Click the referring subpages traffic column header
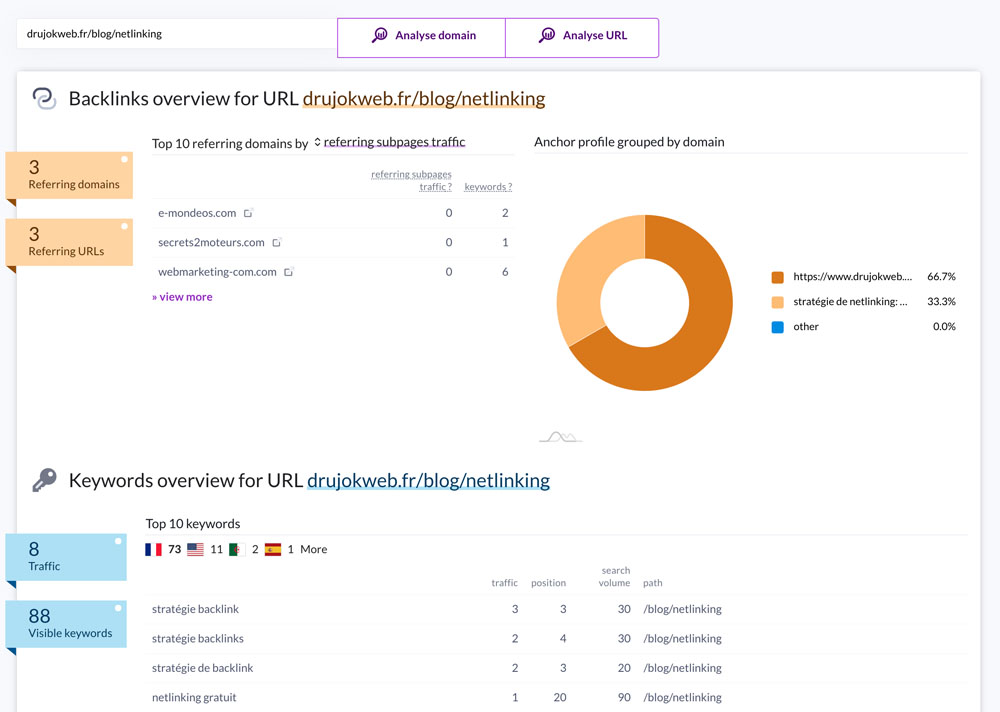This screenshot has height=712, width=1000. pos(411,181)
